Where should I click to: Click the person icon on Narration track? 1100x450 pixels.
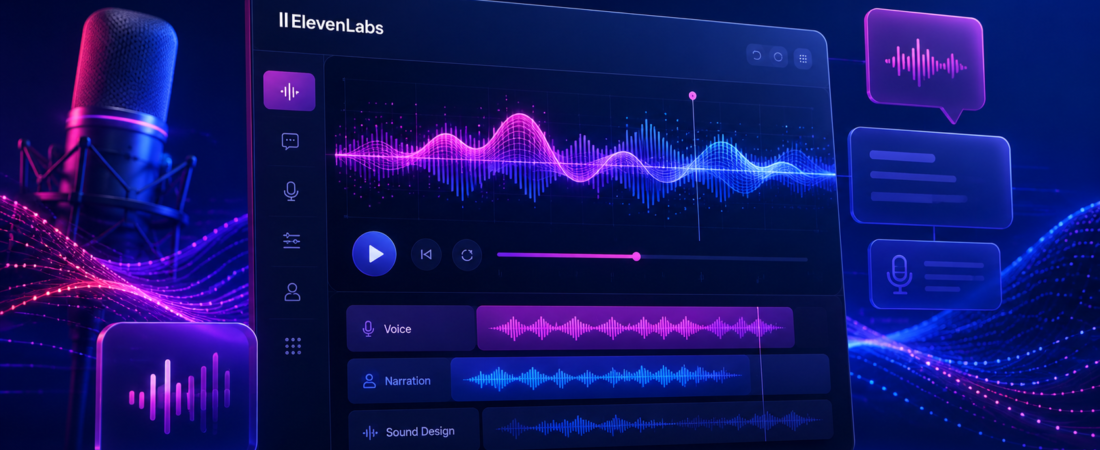pyautogui.click(x=369, y=381)
